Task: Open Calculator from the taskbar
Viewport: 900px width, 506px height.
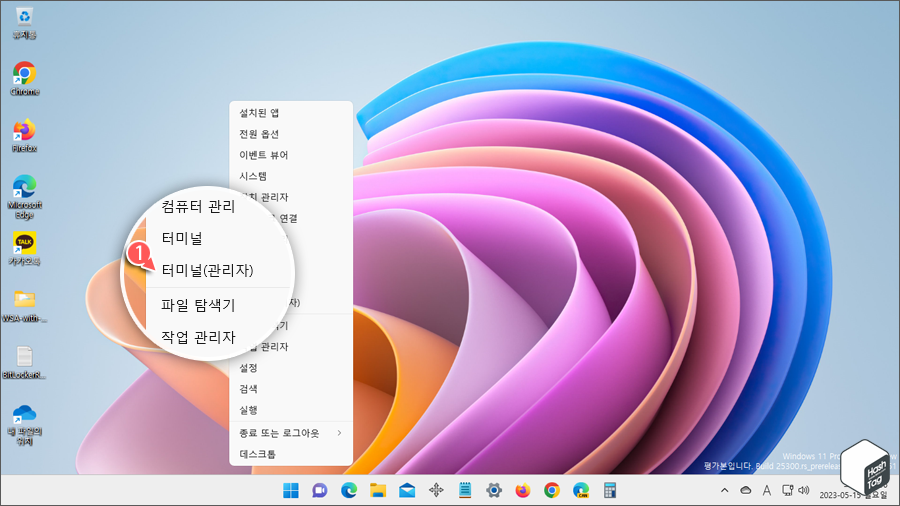Action: [610, 491]
